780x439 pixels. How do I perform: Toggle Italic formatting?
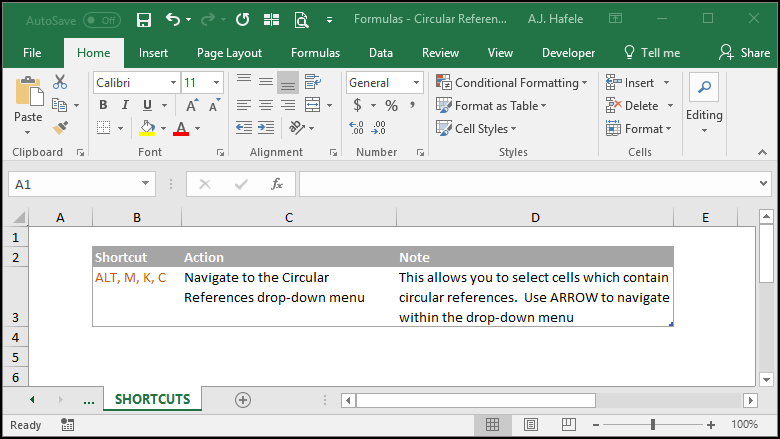[125, 105]
